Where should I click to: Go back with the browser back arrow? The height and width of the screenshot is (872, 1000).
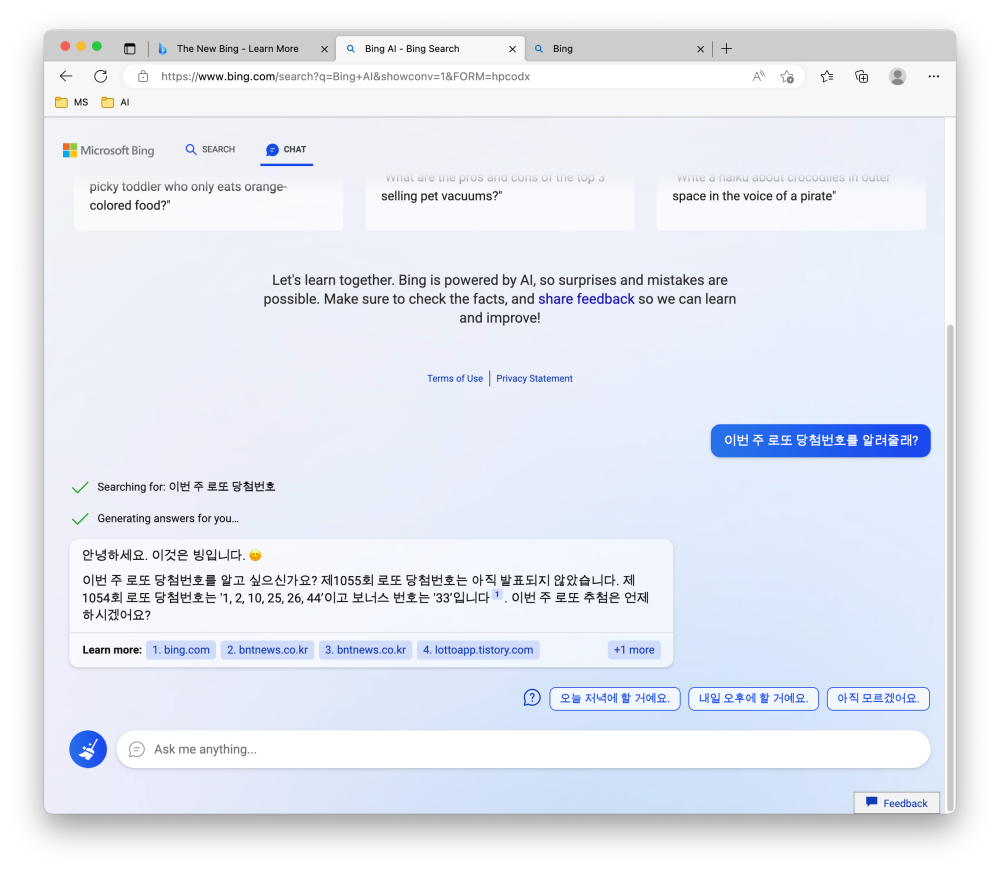(x=66, y=77)
